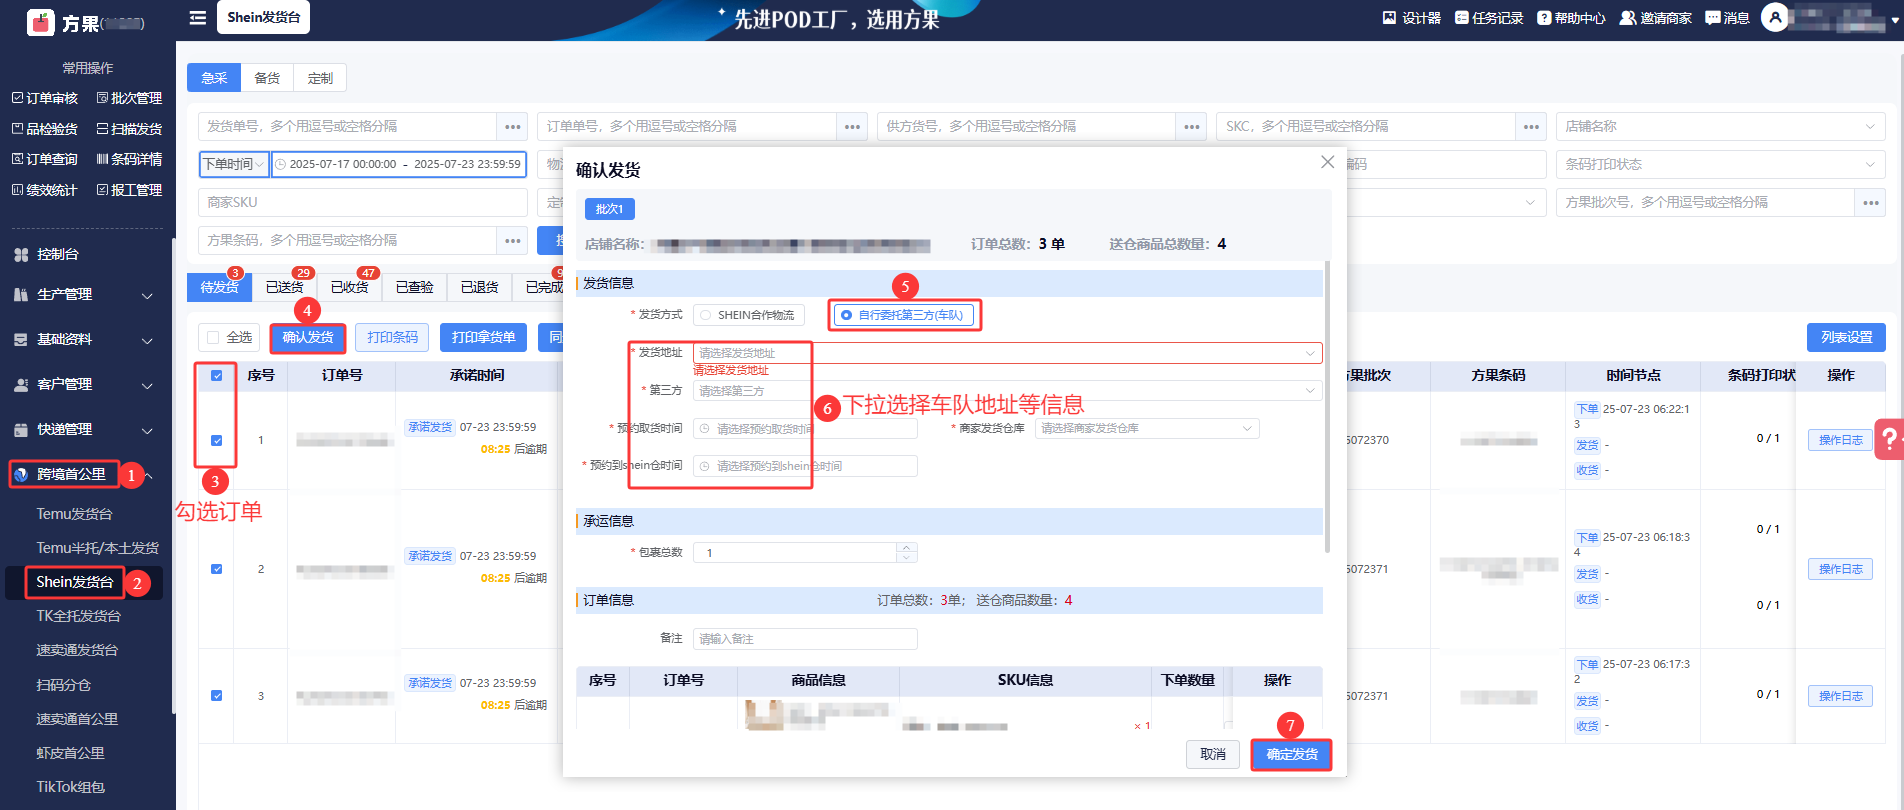Open Temu发货台 in the sidebar
Image resolution: width=1904 pixels, height=810 pixels.
click(x=75, y=514)
